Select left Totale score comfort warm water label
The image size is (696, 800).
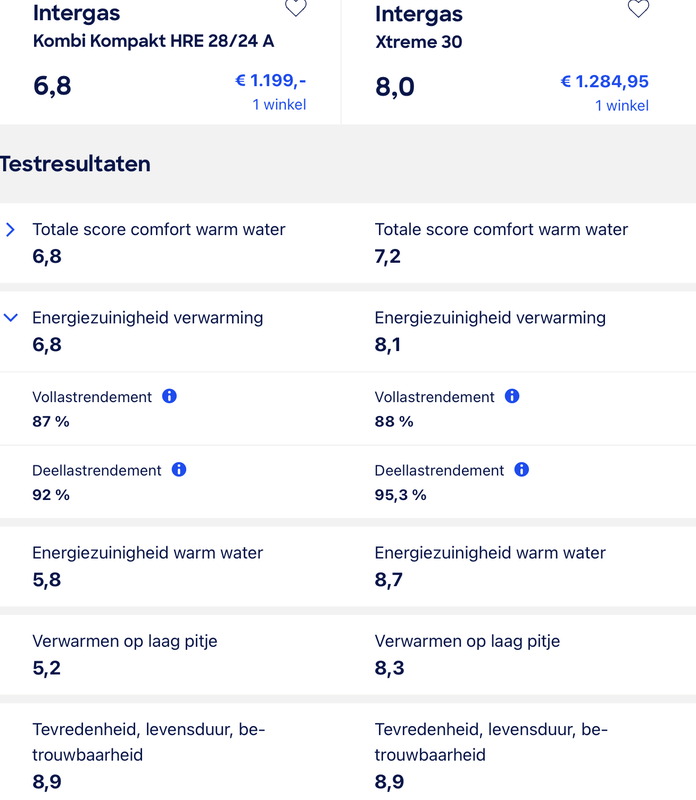tap(158, 229)
